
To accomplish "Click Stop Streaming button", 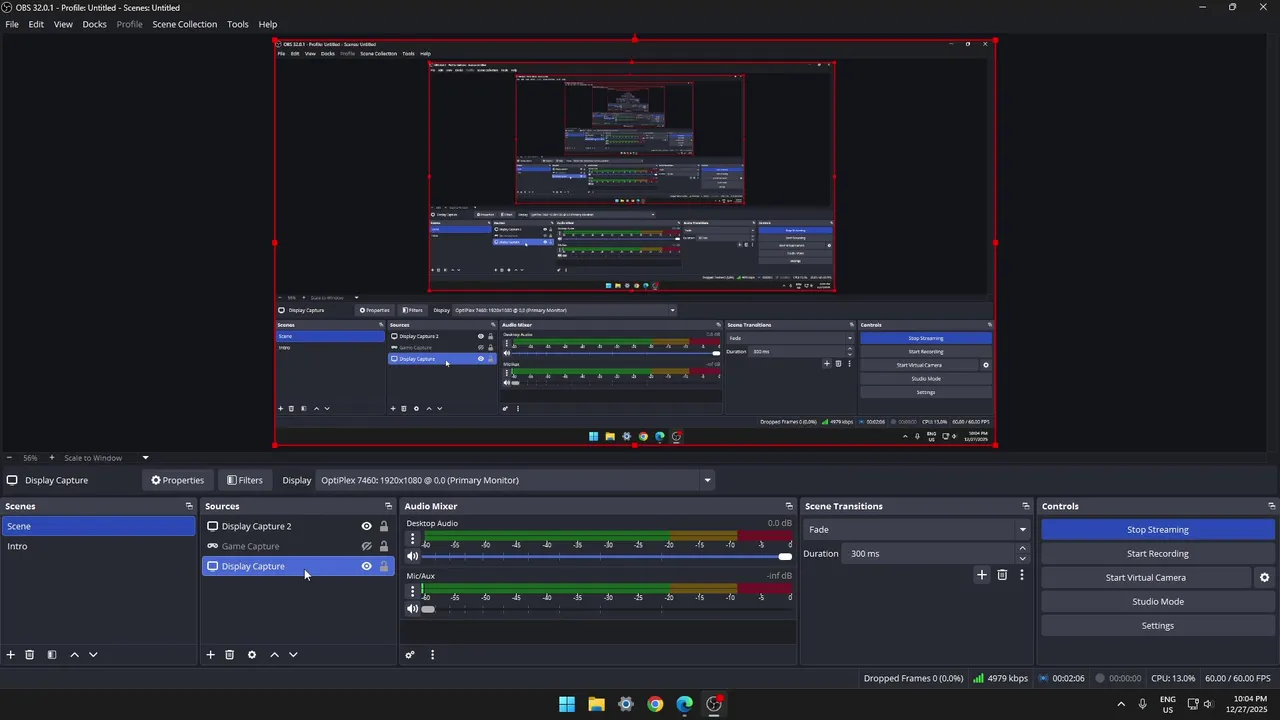I will point(1158,530).
